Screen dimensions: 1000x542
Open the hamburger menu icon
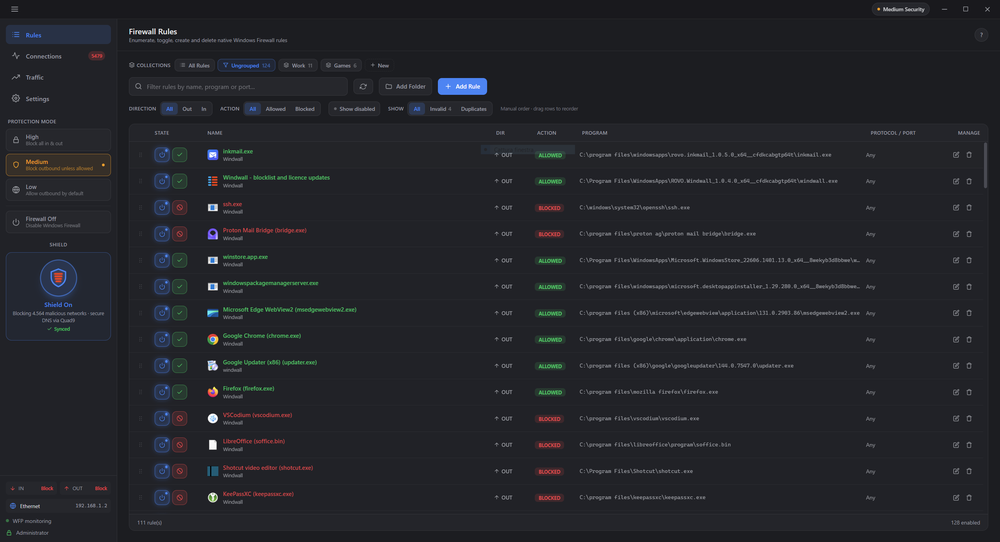click(x=15, y=9)
